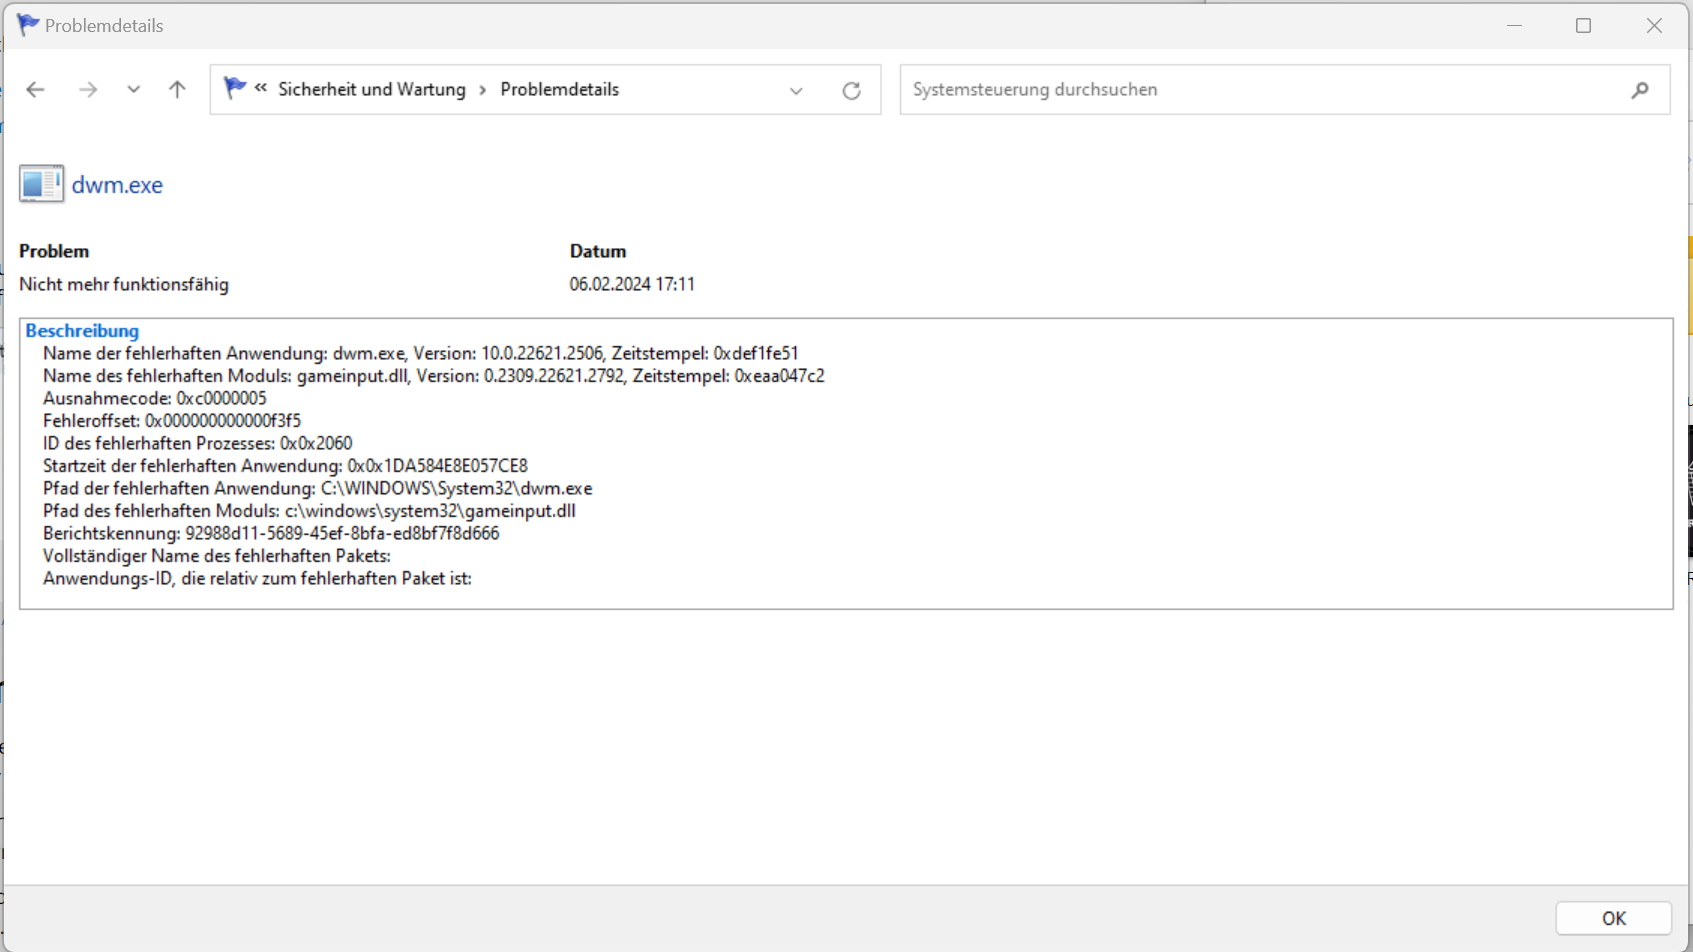Select the 'Pfad der fehlerhaften Anwendung' line
Screen dimensions: 1693x952
318,488
